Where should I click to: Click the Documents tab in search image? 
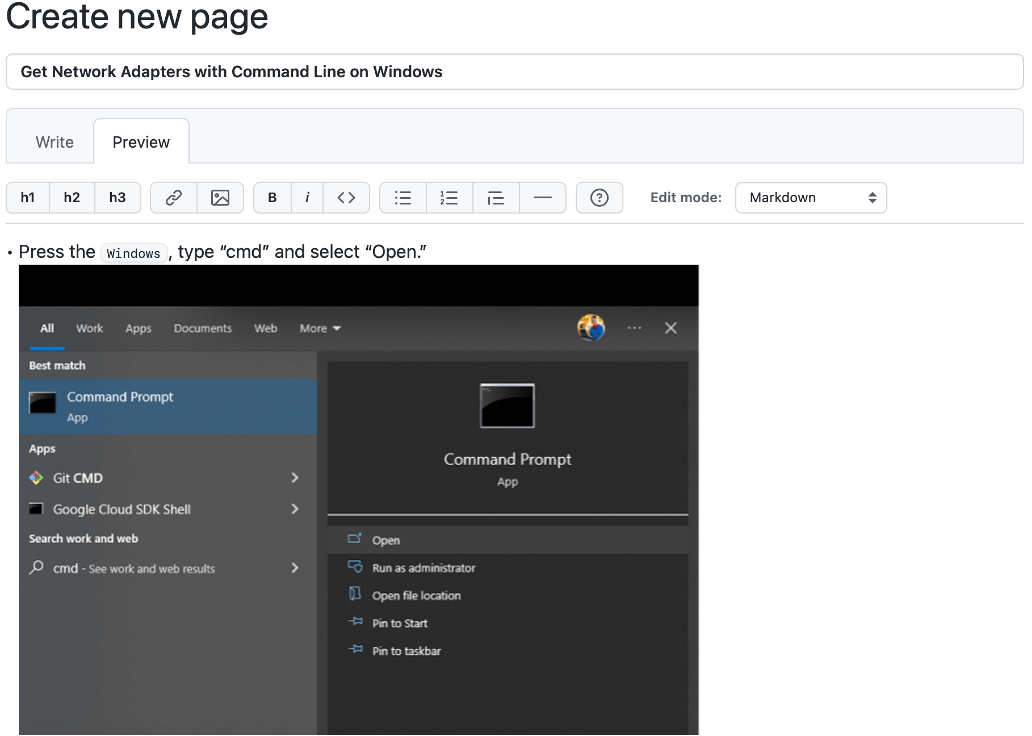[x=203, y=328]
